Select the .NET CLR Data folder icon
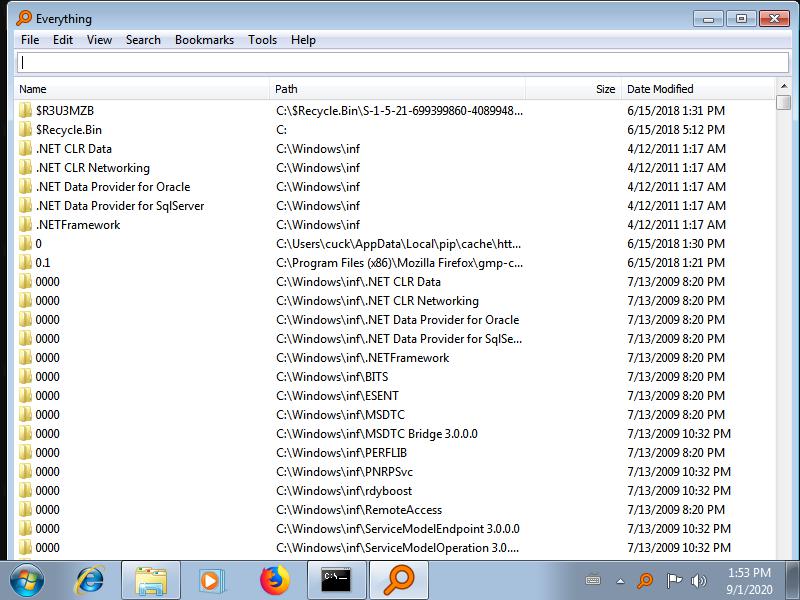800x600 pixels. click(25, 148)
